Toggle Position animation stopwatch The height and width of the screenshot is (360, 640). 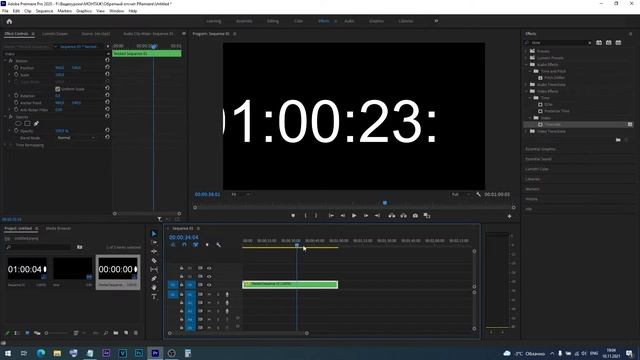tap(16, 68)
